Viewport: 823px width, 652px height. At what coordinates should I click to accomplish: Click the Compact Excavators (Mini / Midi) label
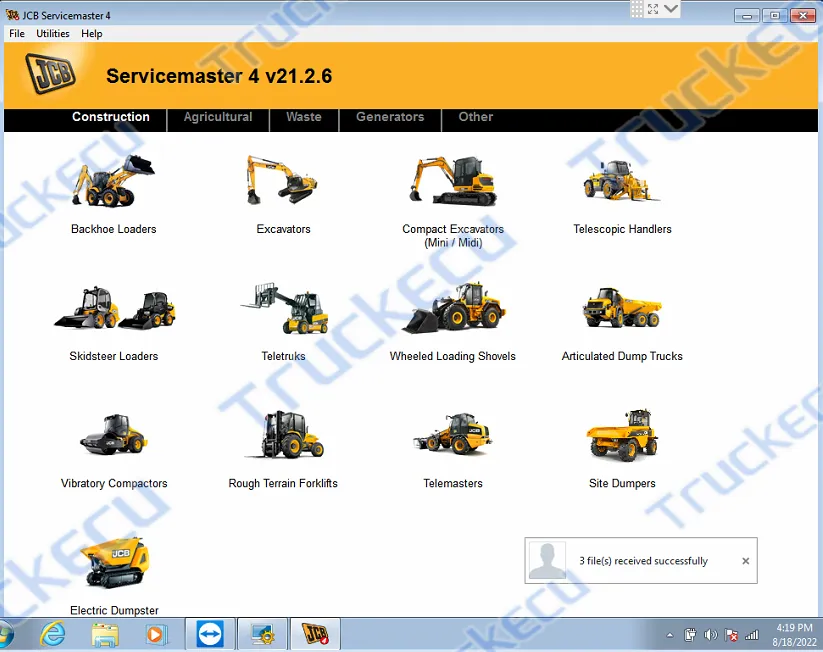pos(453,236)
